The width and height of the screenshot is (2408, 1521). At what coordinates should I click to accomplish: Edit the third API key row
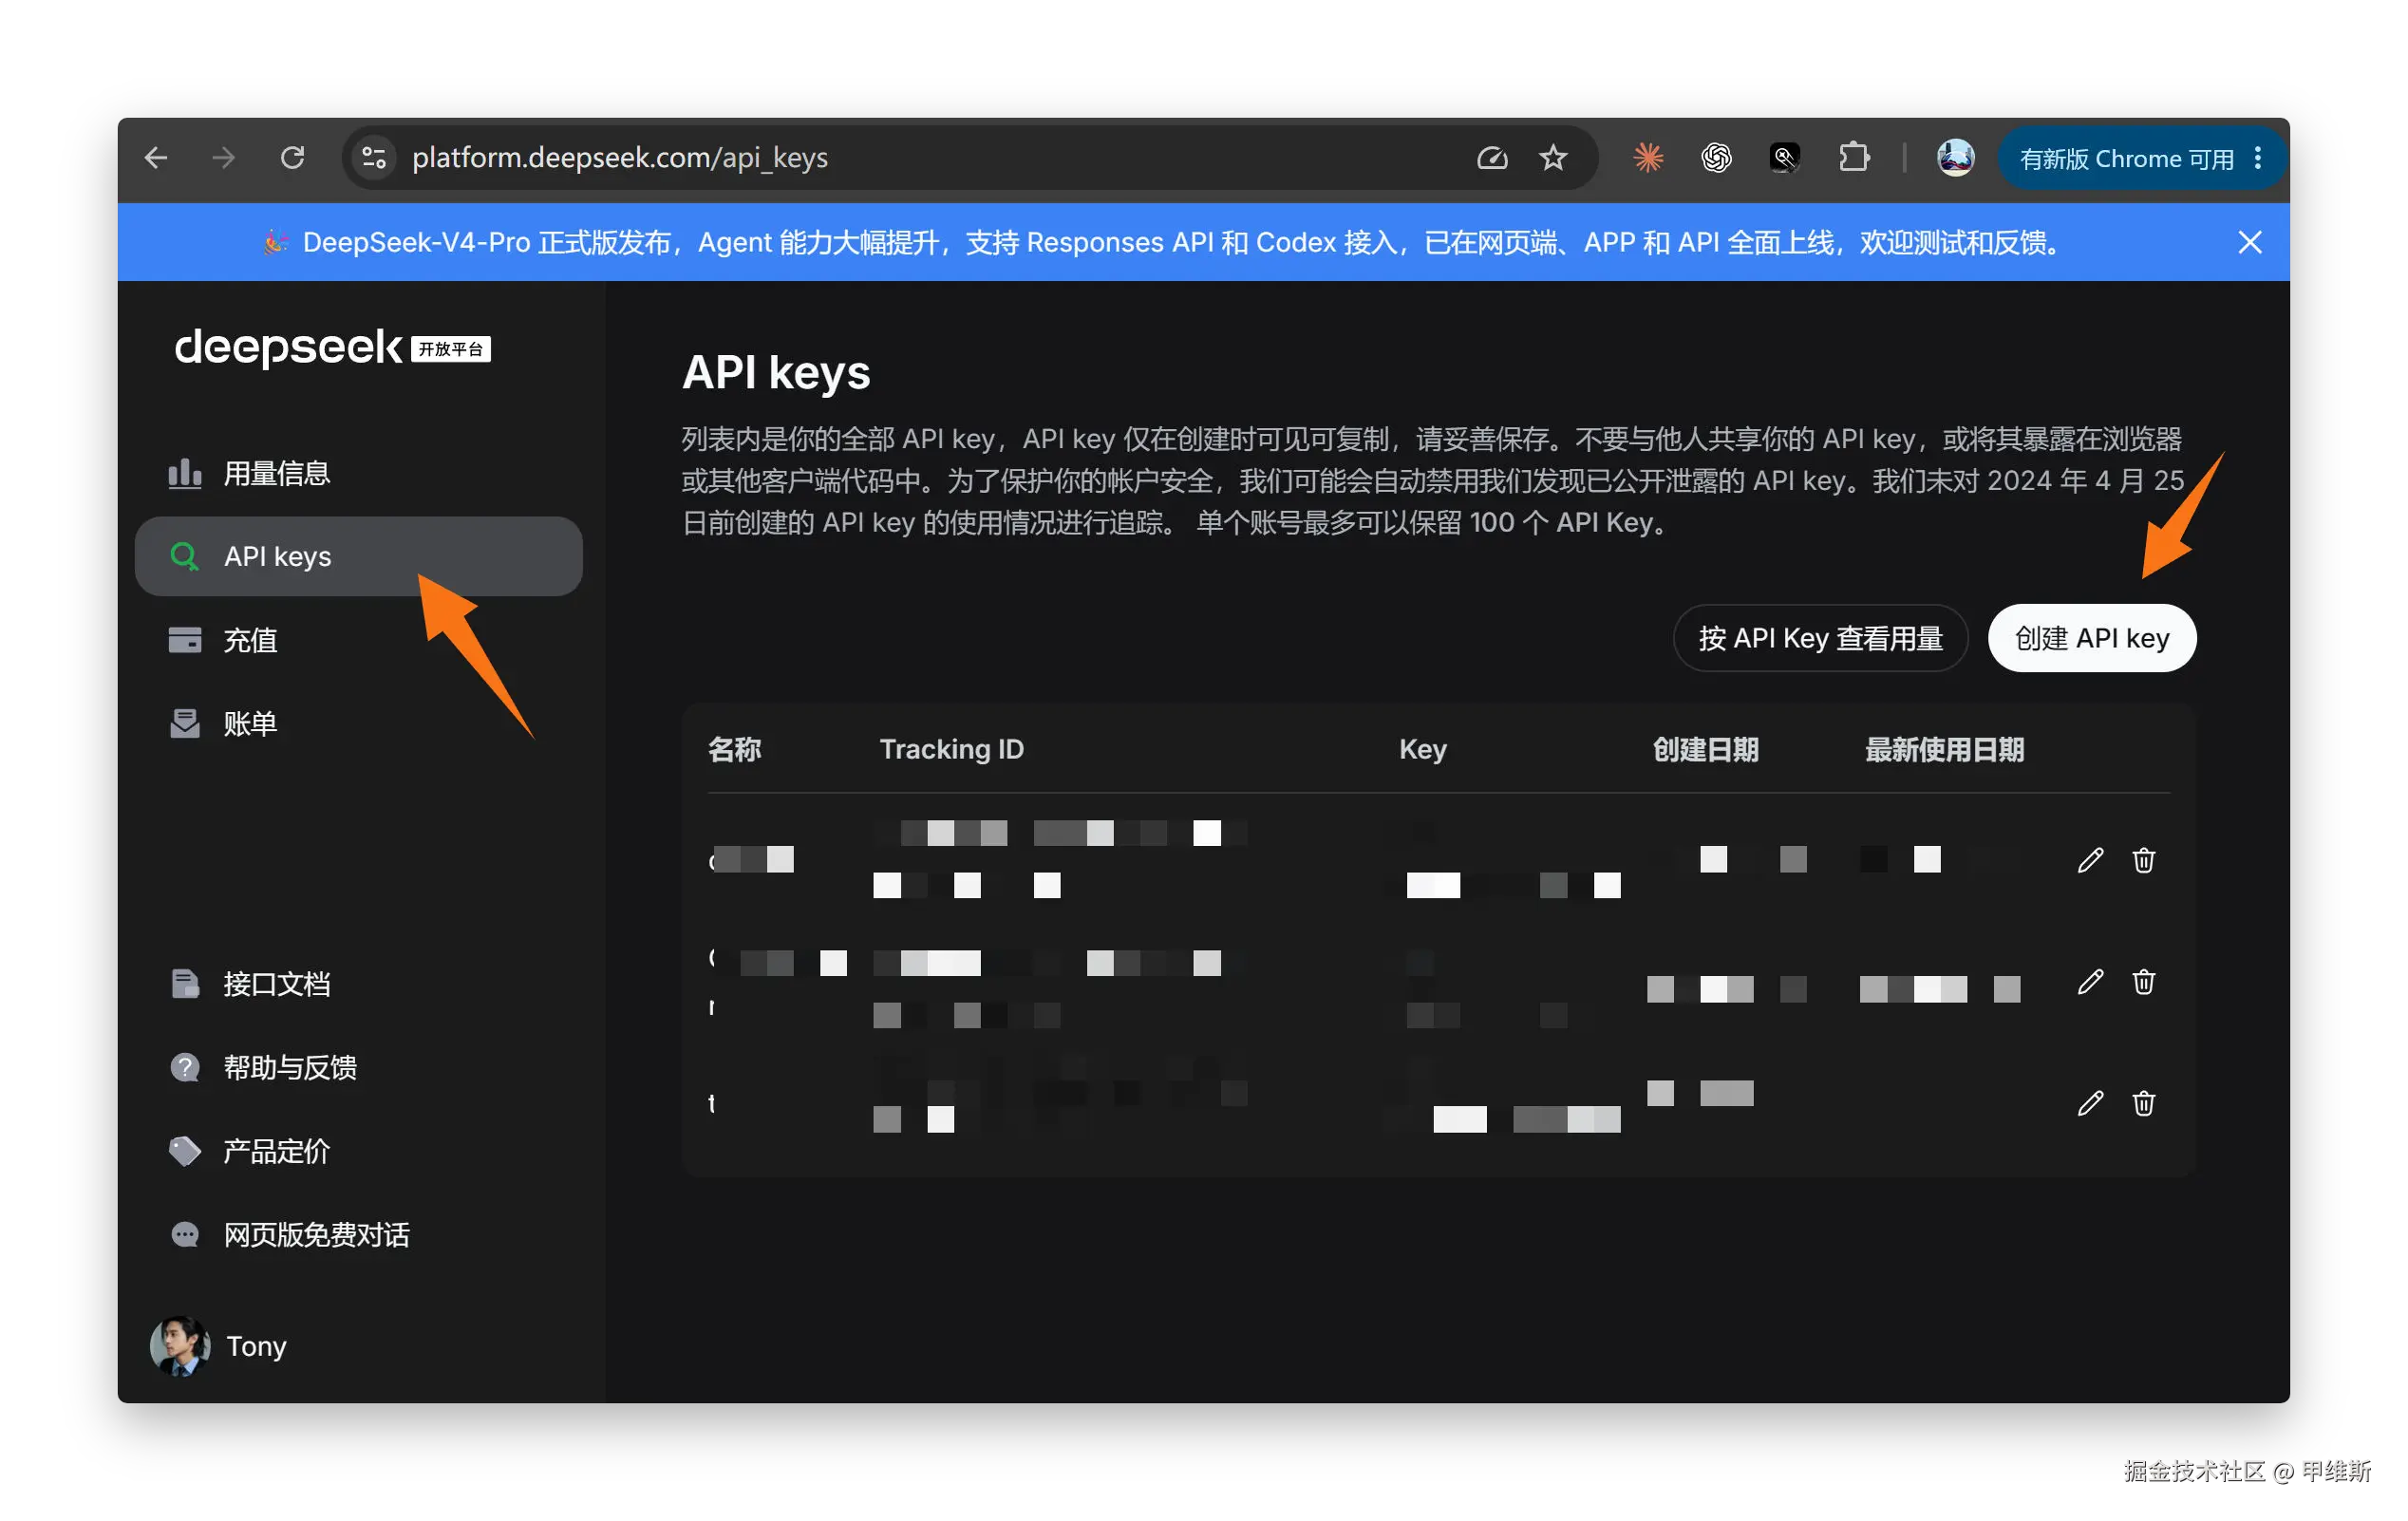(2090, 1103)
